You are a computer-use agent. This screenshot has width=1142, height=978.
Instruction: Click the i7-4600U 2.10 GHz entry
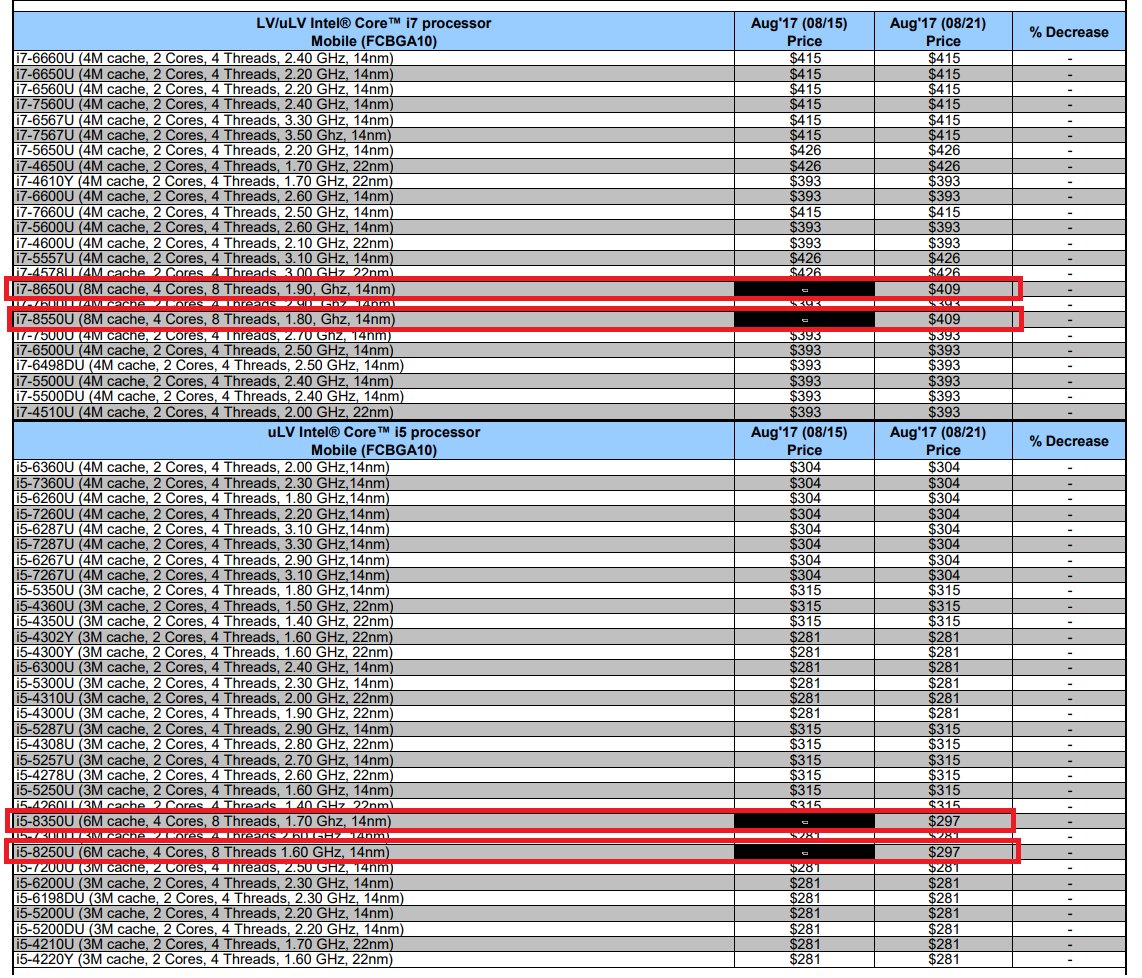205,243
